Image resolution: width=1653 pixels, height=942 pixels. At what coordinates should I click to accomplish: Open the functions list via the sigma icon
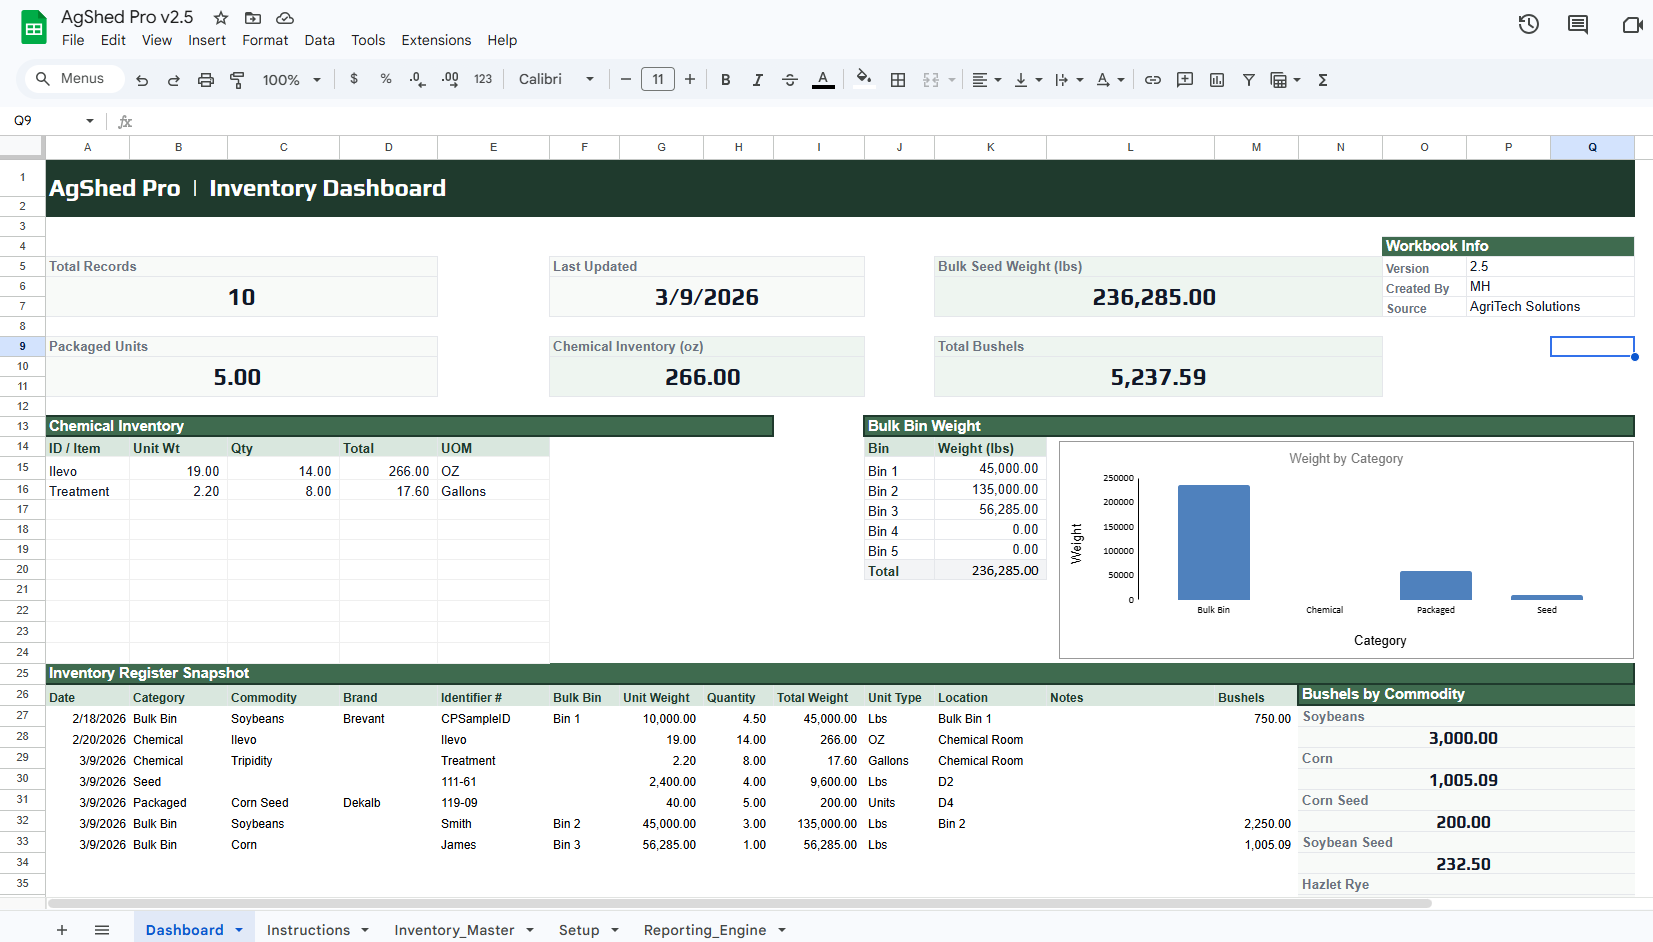tap(1322, 79)
